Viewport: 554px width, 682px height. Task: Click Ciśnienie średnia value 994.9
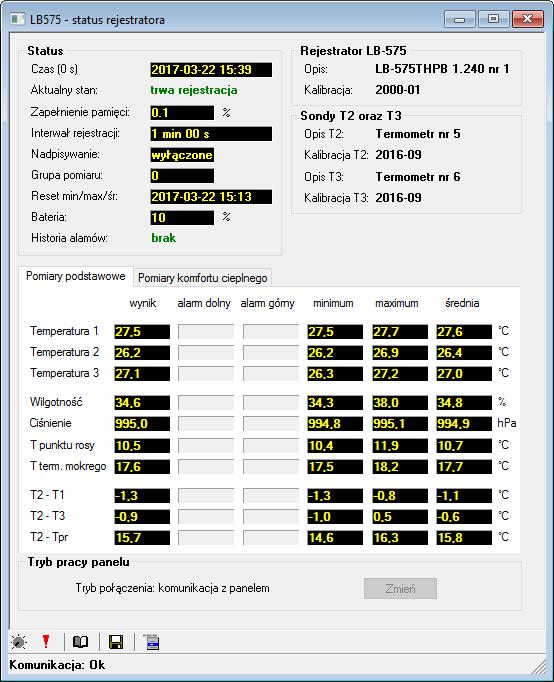[464, 424]
